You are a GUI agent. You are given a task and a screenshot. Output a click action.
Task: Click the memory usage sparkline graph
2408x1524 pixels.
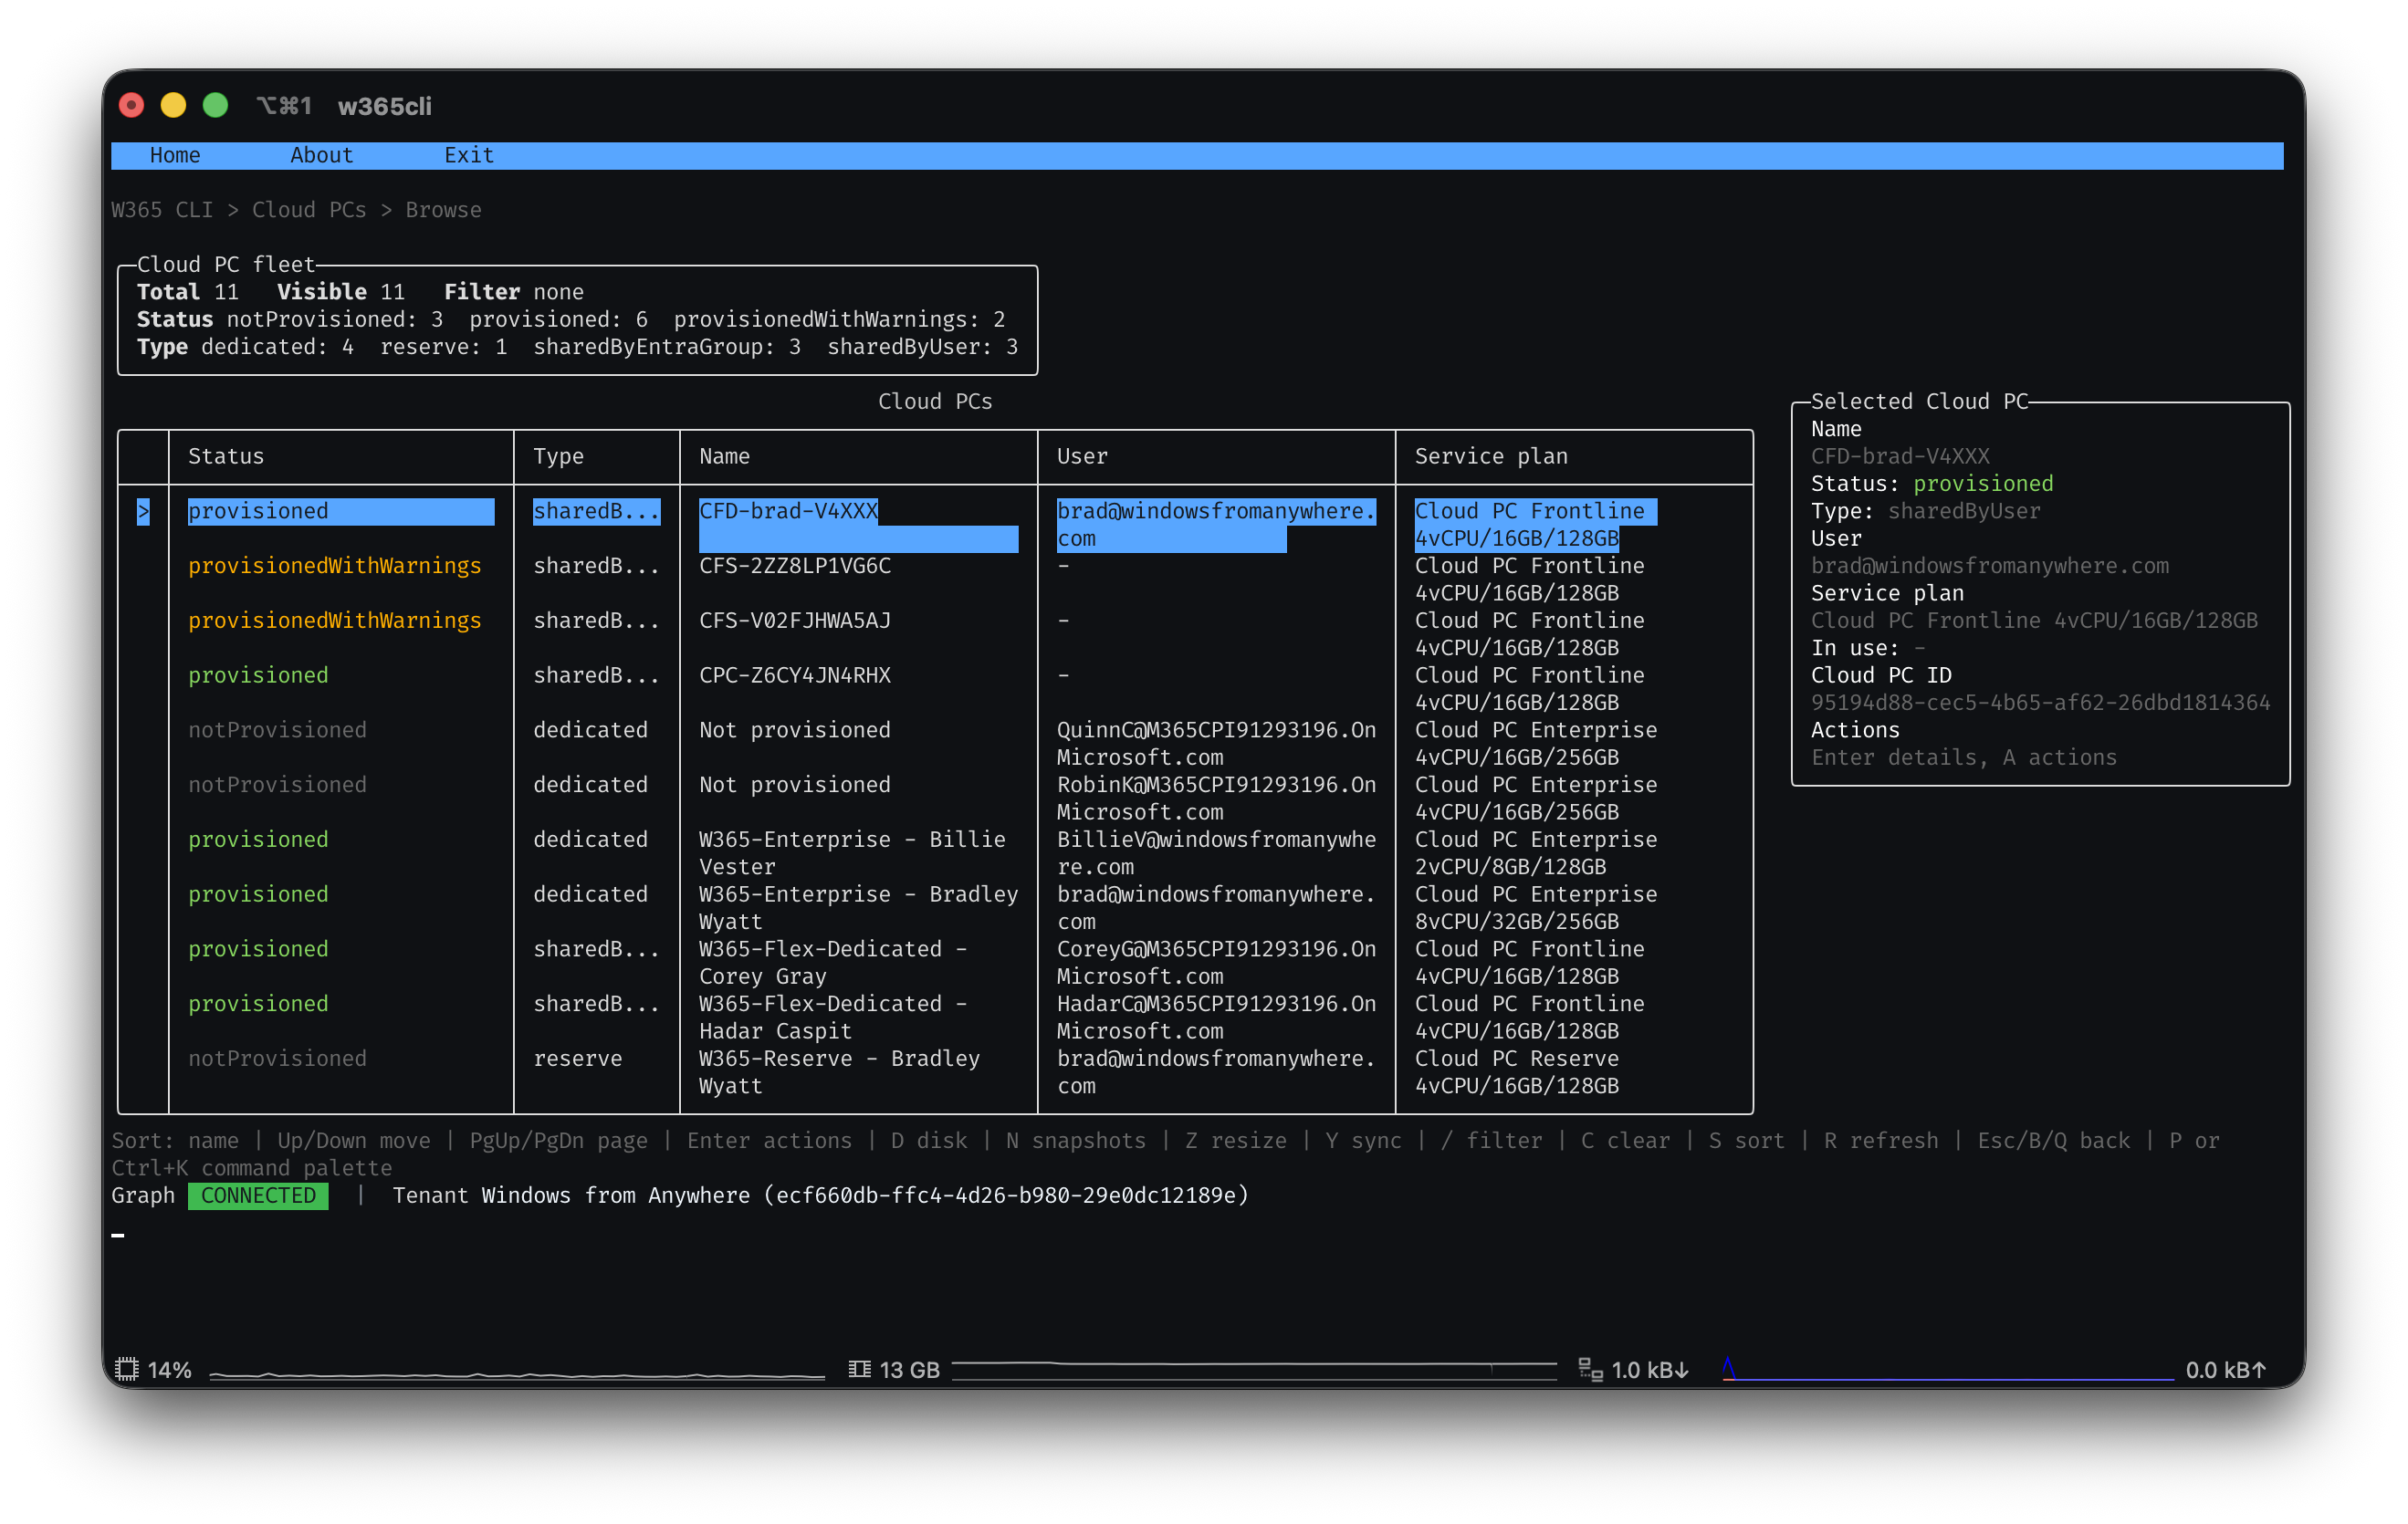1254,1369
